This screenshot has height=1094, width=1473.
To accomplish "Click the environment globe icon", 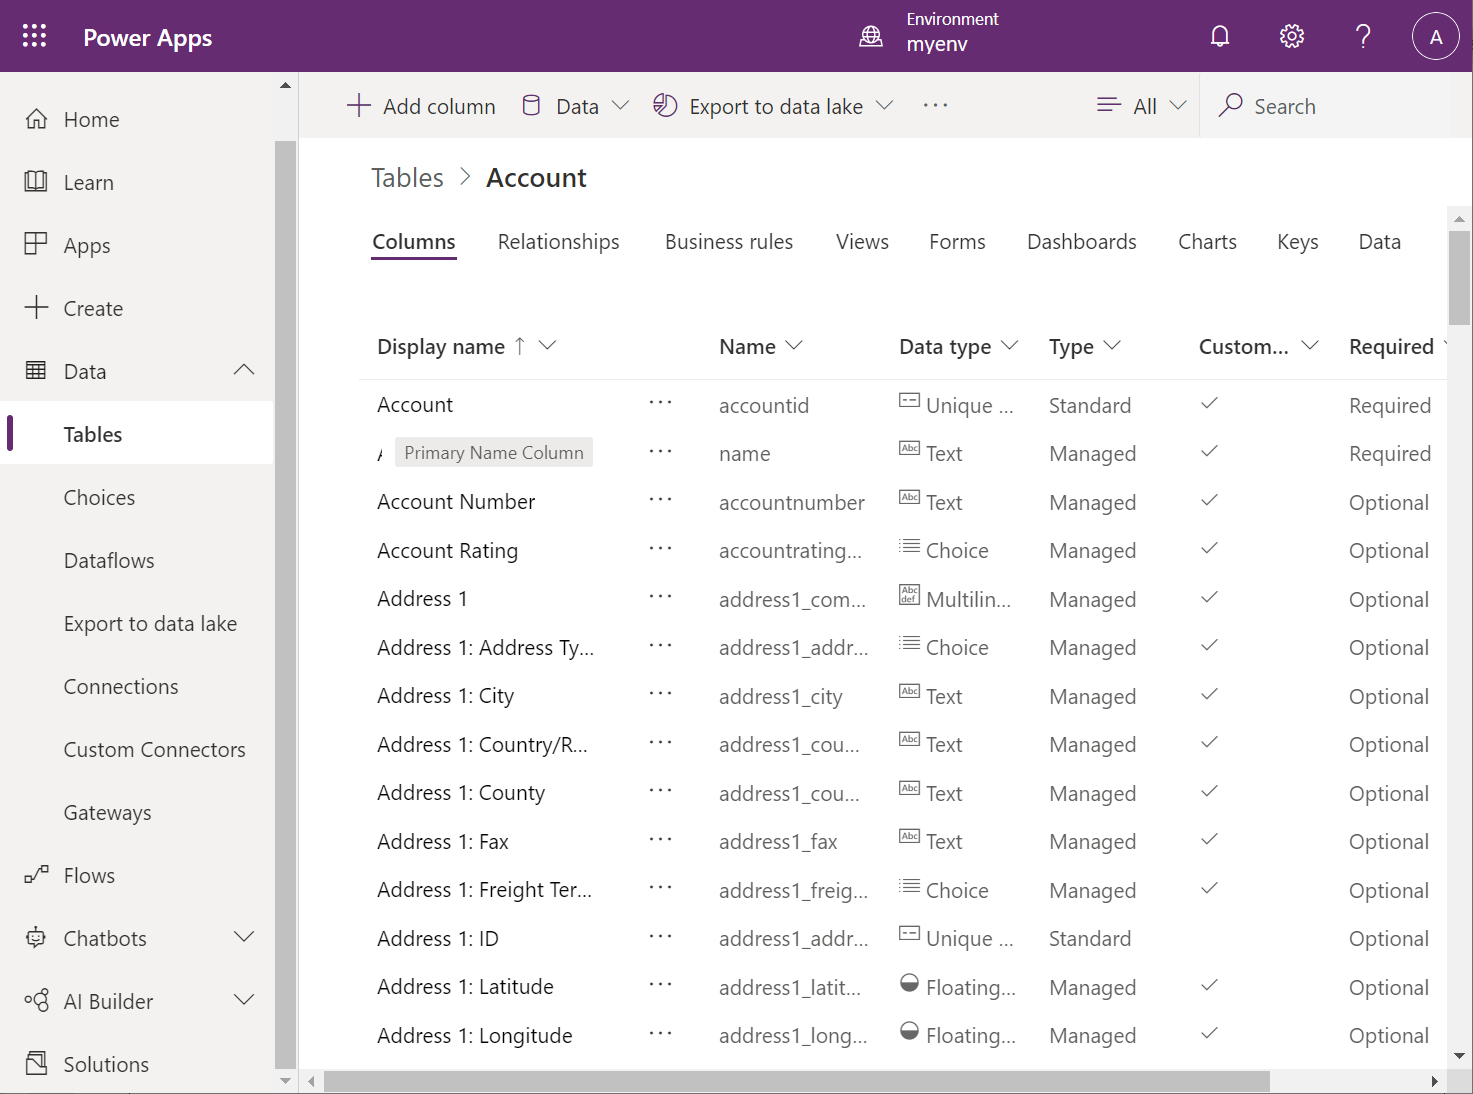I will point(871,37).
